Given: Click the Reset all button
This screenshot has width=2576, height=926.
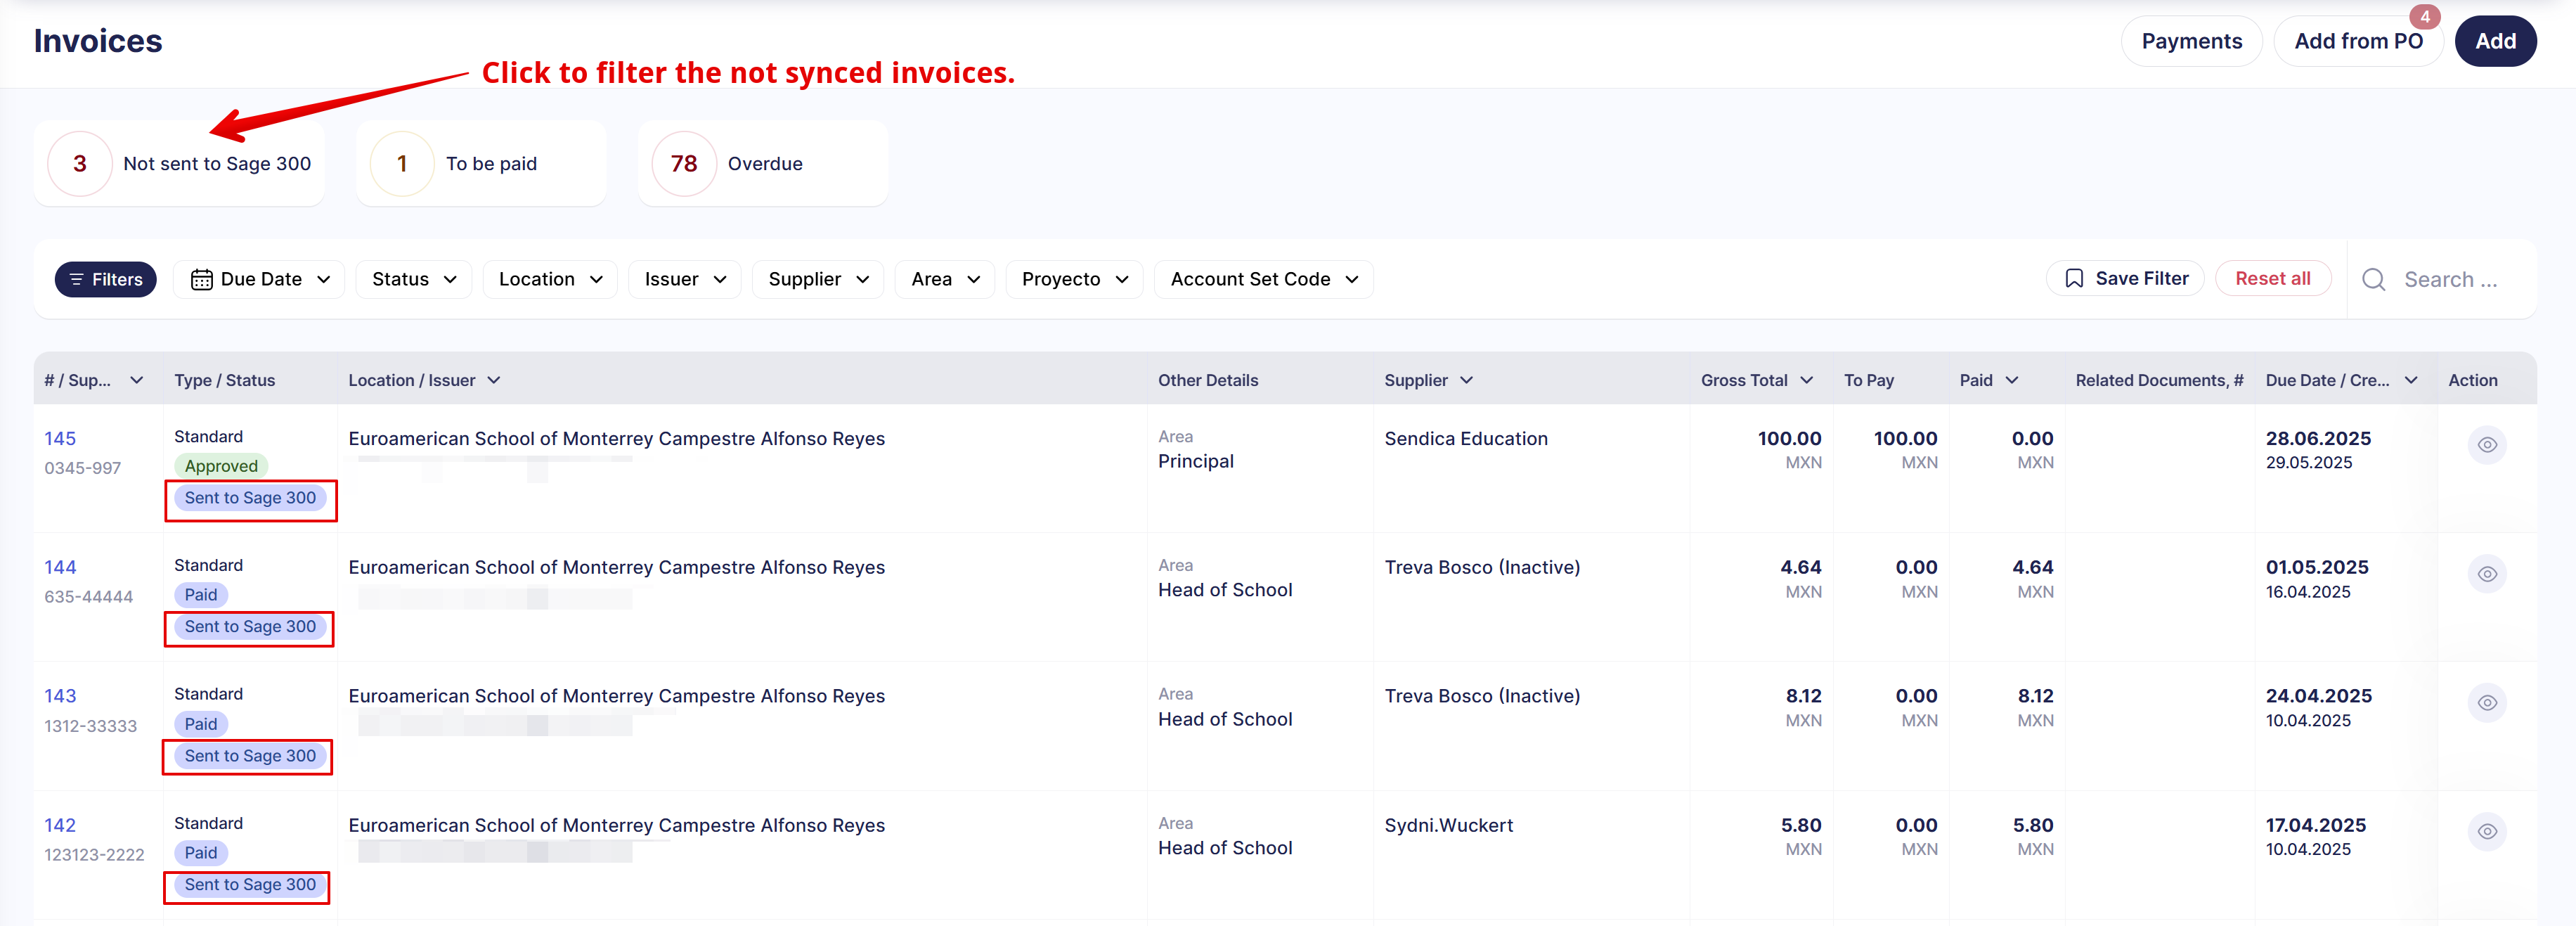Looking at the screenshot, I should click(2272, 279).
